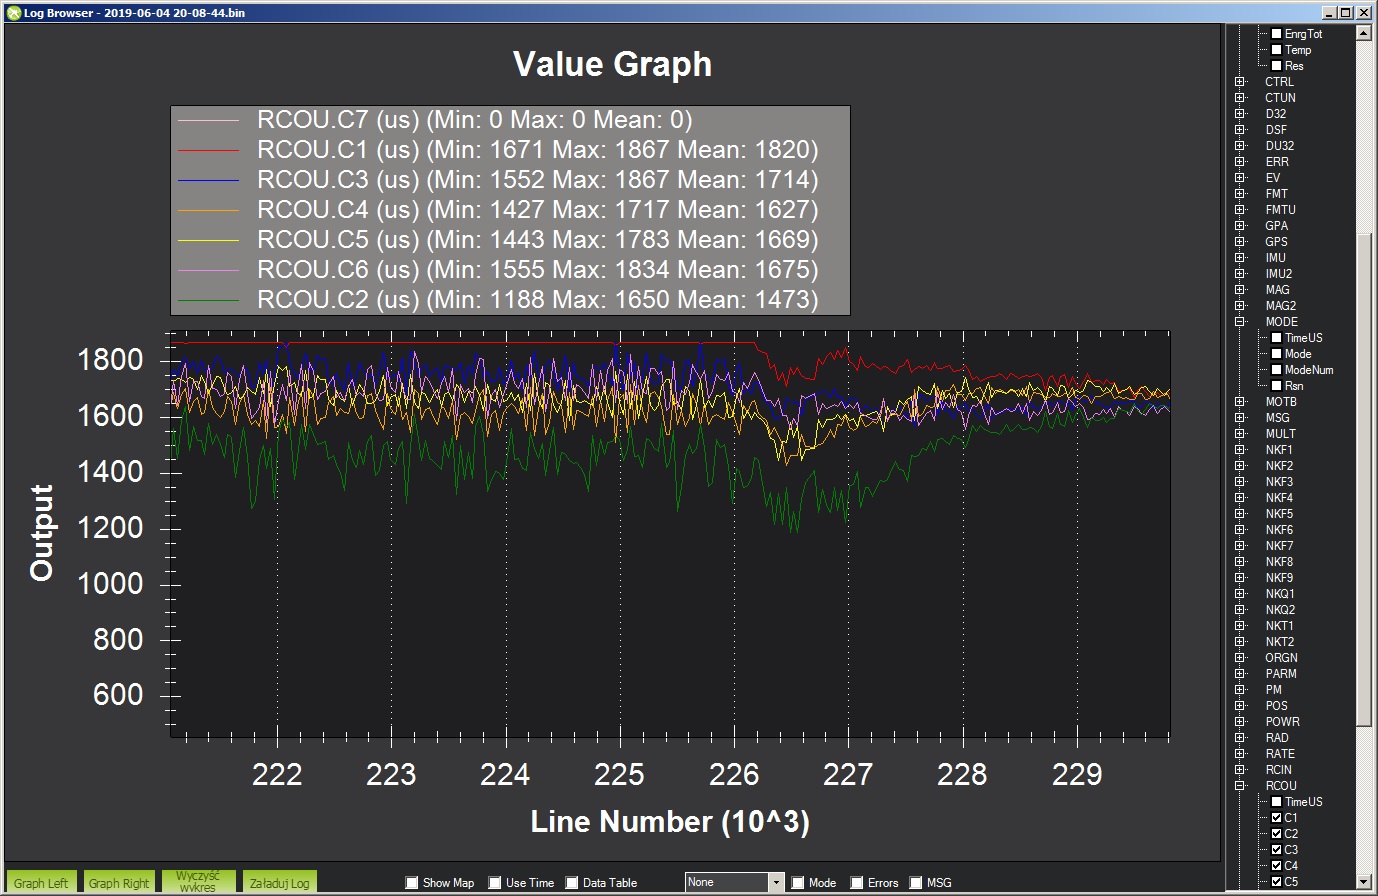1378x896 pixels.
Task: Click the RCOU.C6 magenta legend entry
Action: 498,269
